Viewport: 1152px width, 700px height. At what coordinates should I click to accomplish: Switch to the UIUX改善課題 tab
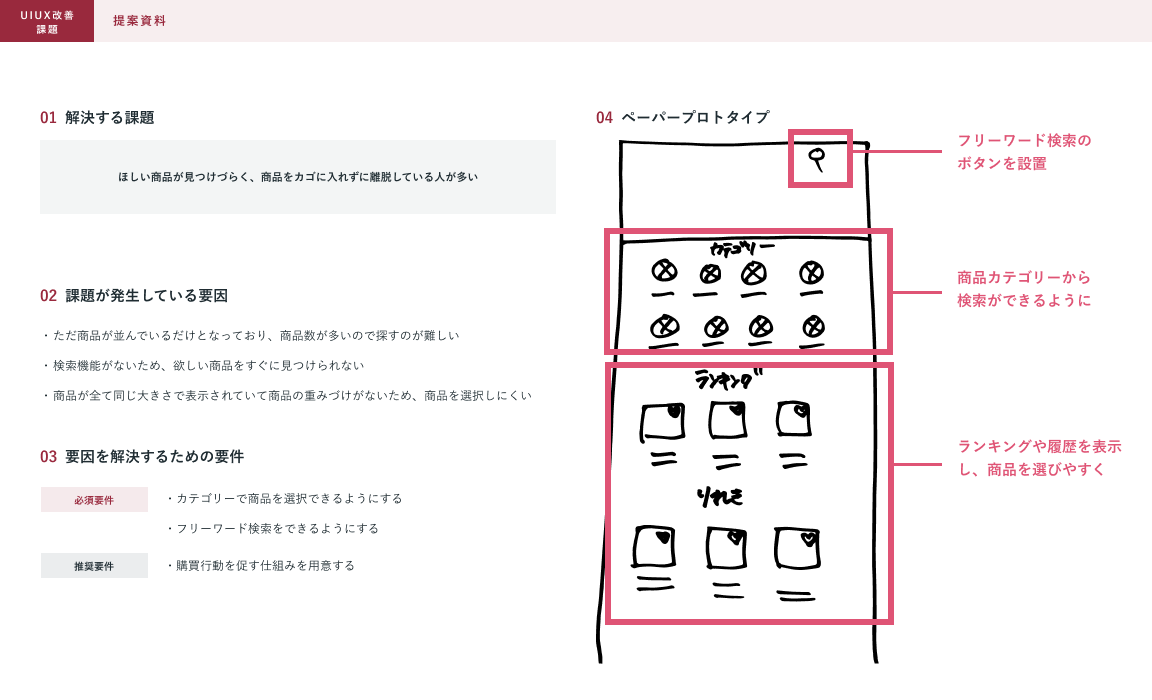point(47,21)
